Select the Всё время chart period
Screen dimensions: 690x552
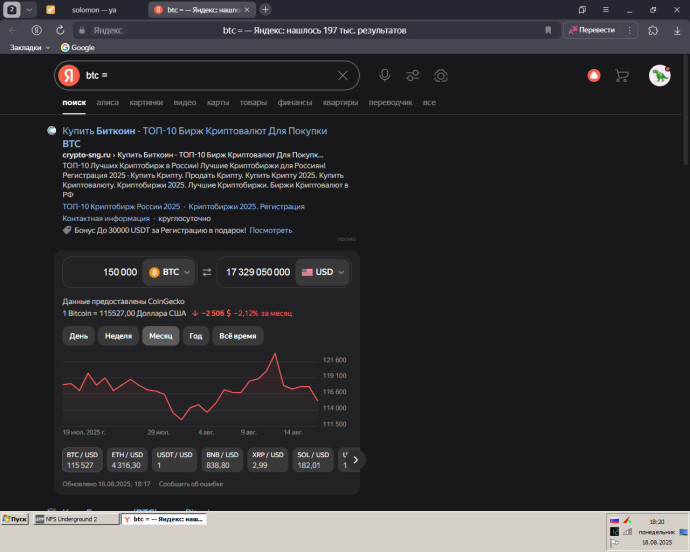(x=238, y=336)
